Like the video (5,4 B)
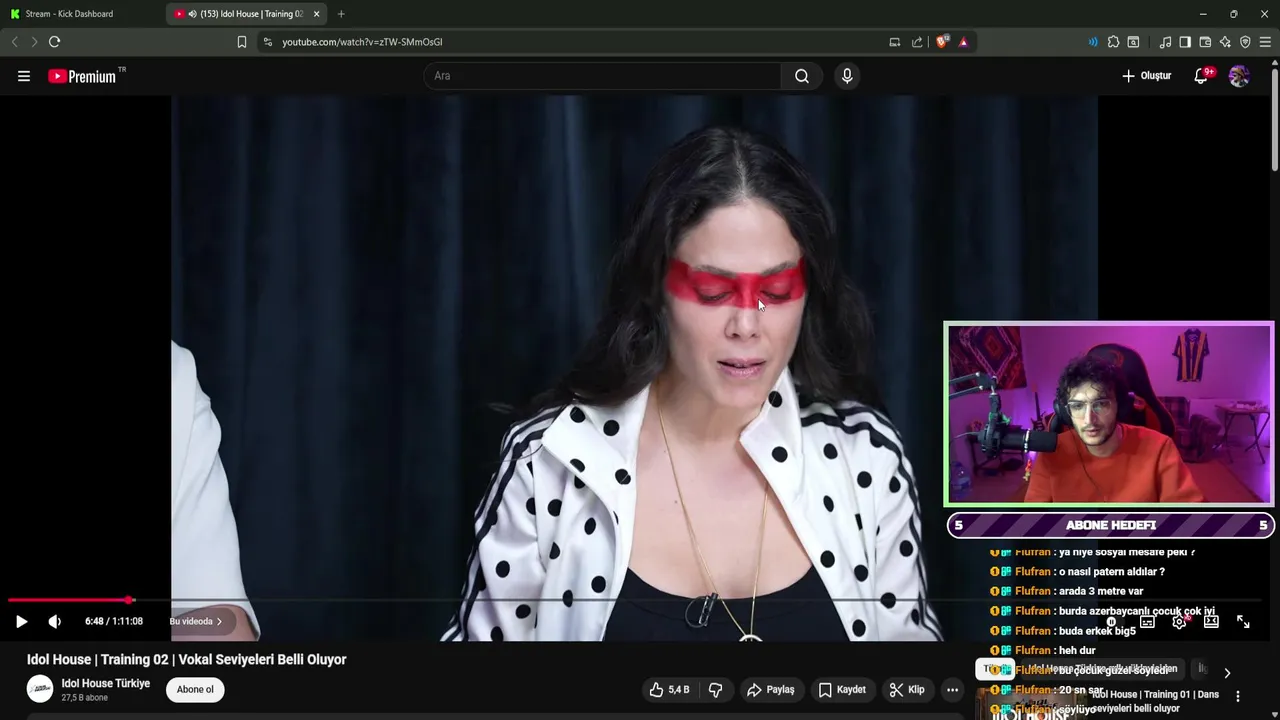The image size is (1280, 720). click(669, 690)
